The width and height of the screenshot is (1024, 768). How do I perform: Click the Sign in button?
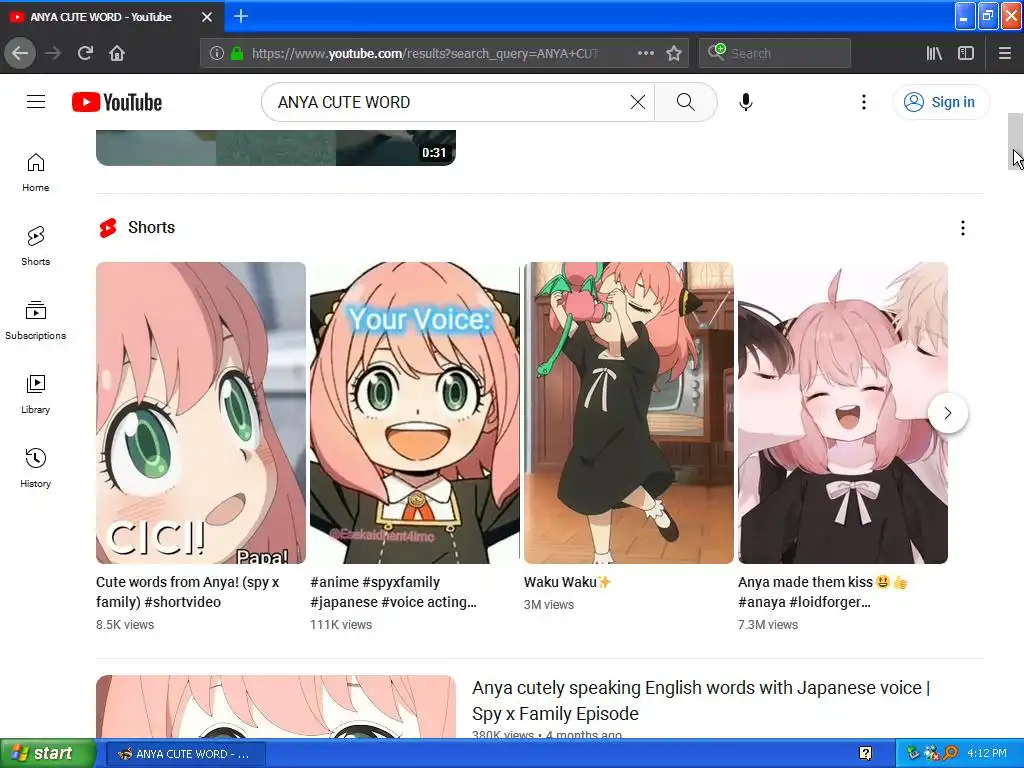coord(940,102)
